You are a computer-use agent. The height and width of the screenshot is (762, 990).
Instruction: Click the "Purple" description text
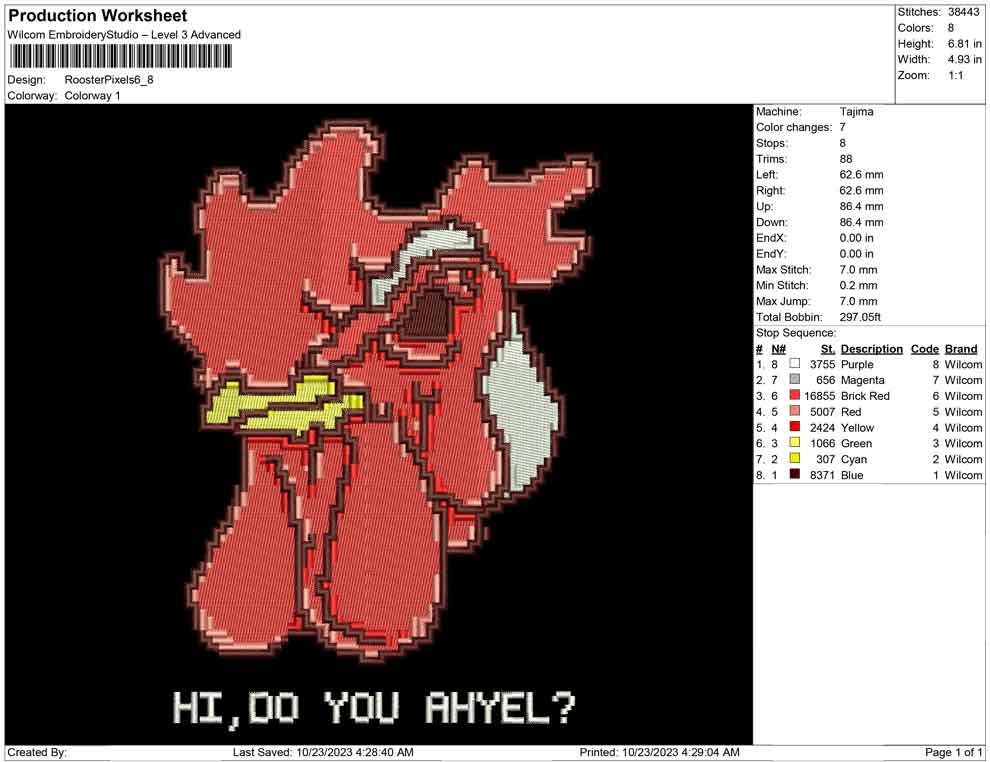coord(857,364)
